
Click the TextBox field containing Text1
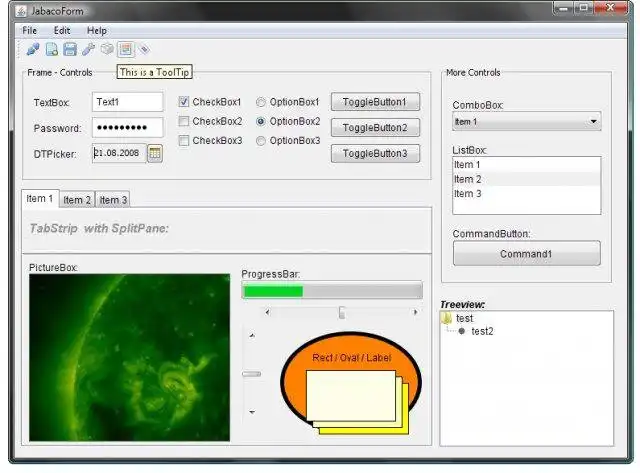pos(128,102)
